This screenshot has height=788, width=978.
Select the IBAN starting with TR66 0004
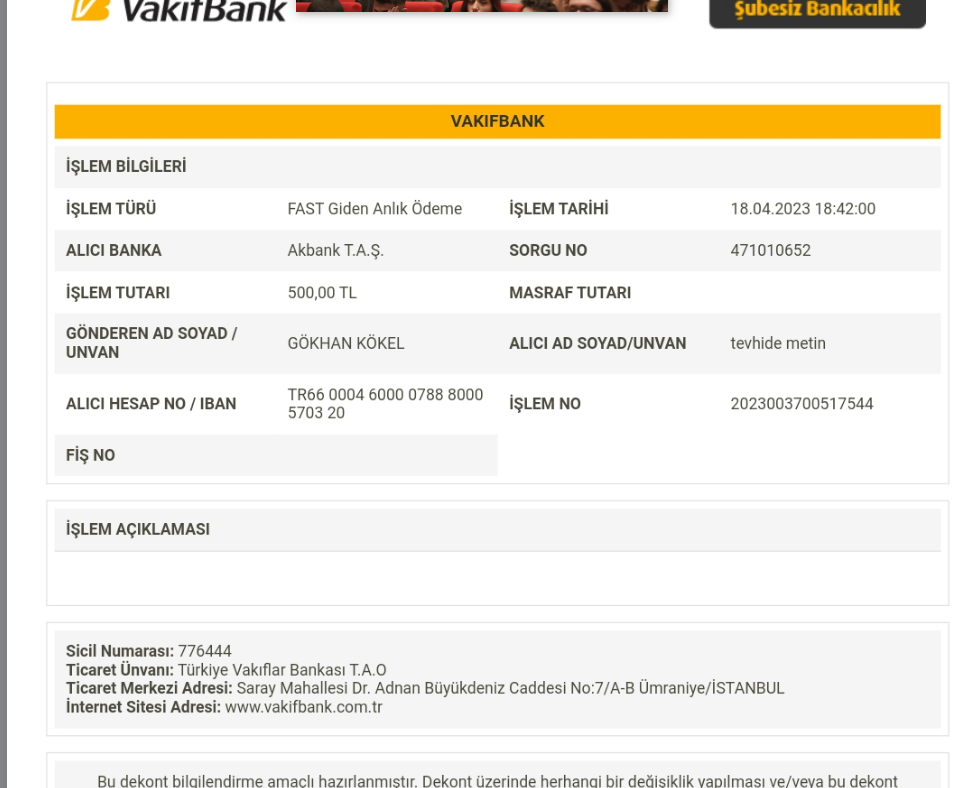385,404
